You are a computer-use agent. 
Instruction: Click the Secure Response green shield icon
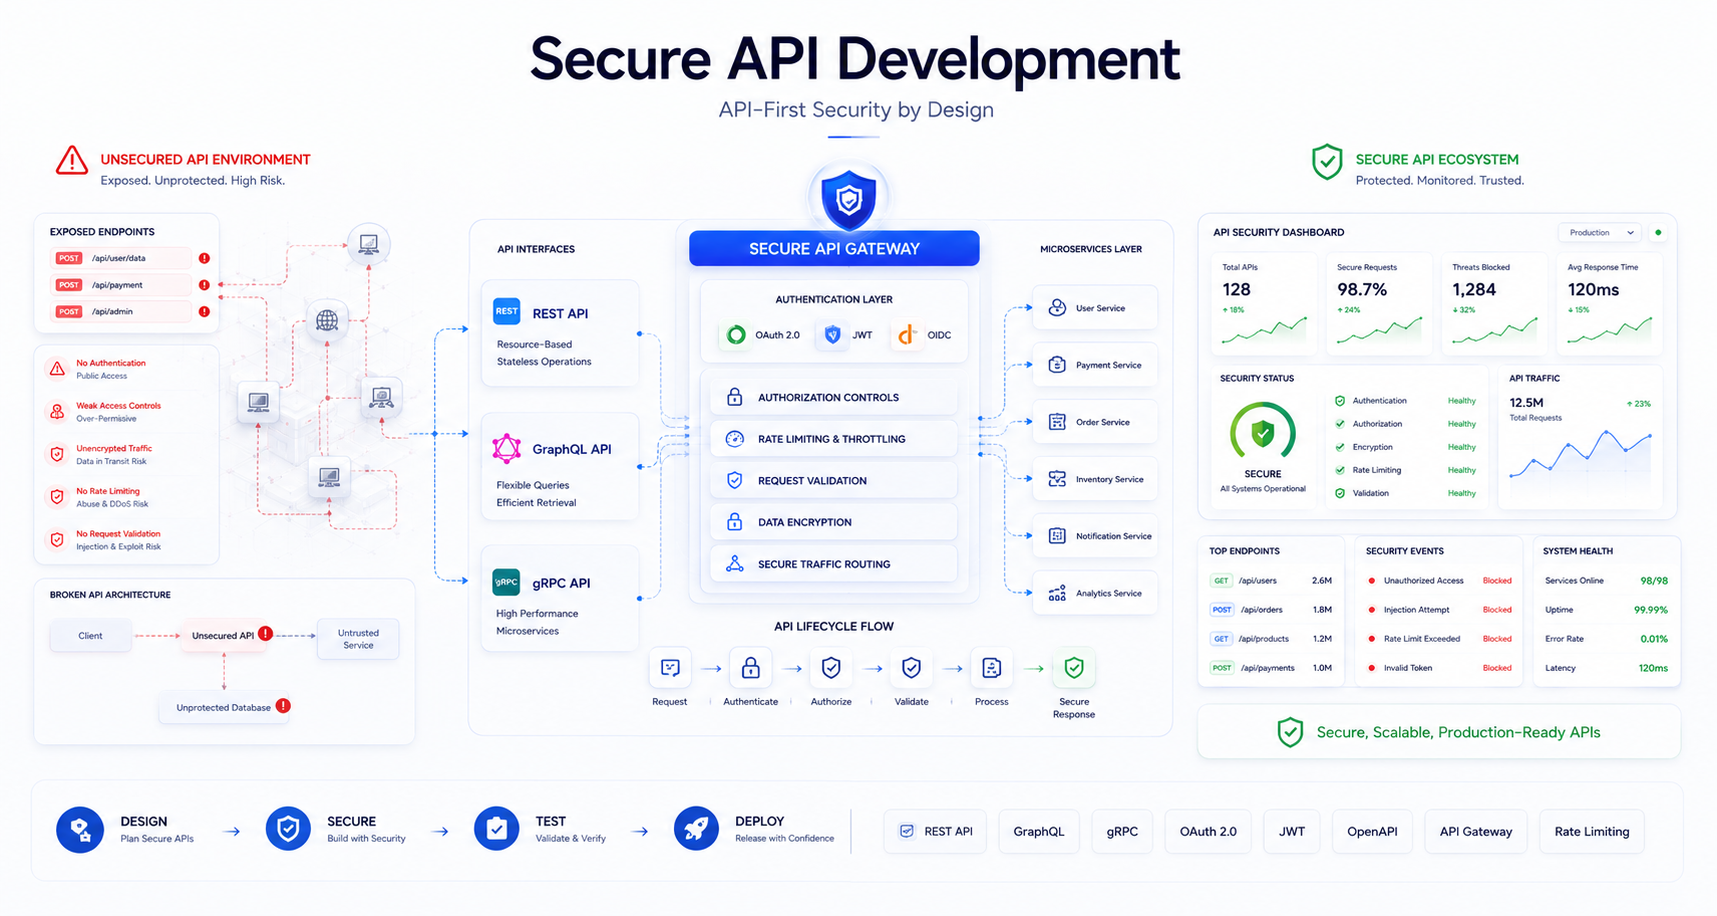coord(1074,668)
